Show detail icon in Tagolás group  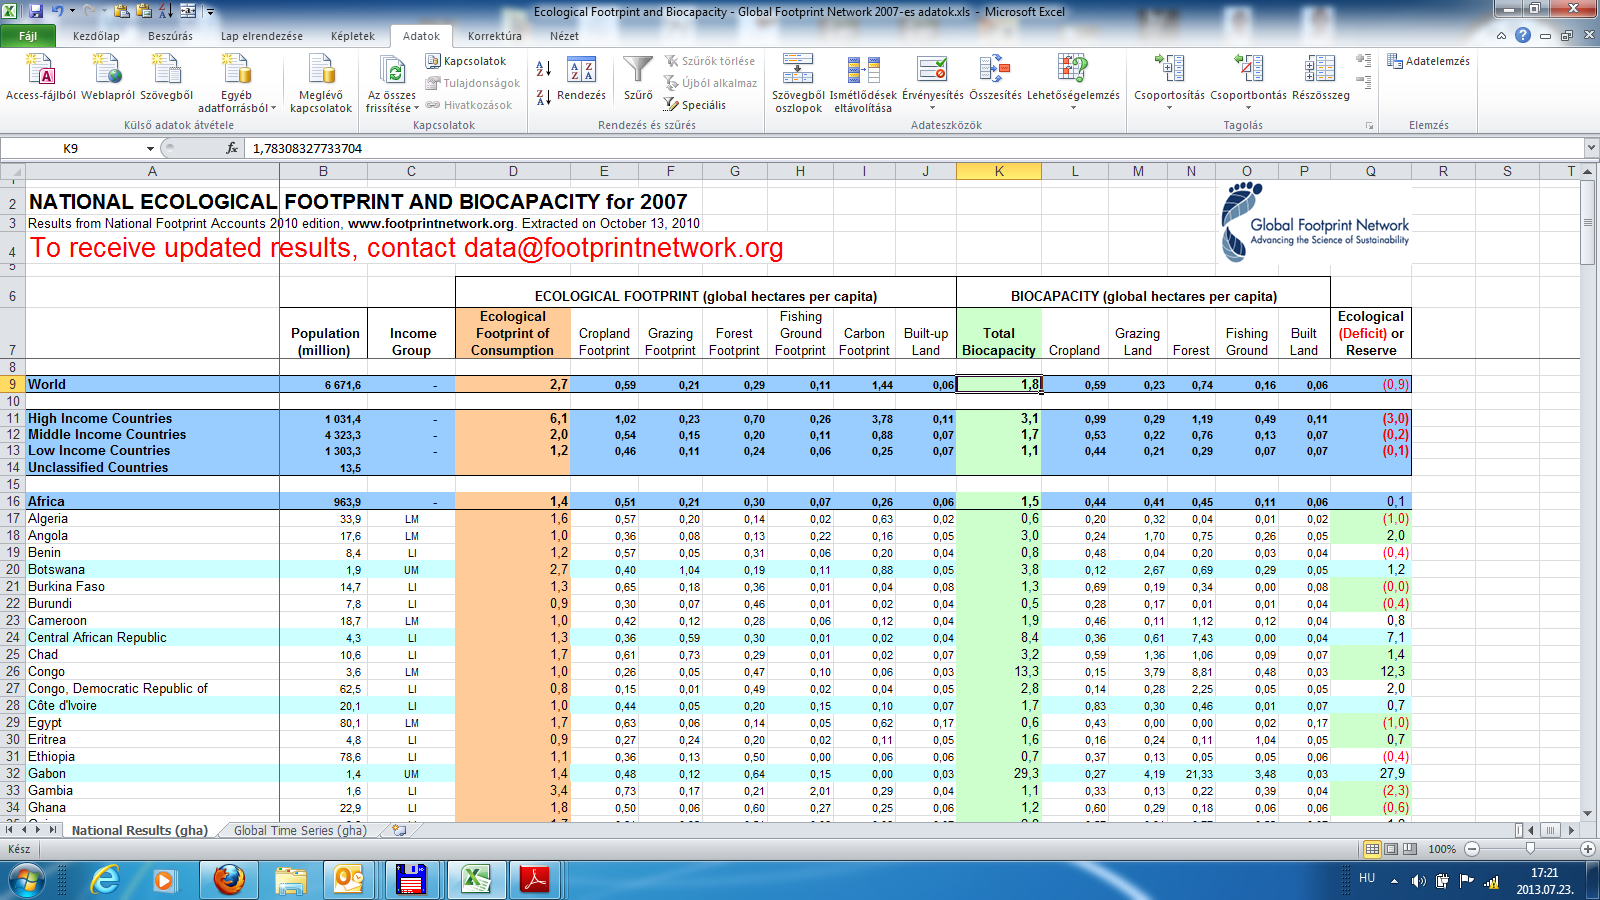click(x=1363, y=60)
